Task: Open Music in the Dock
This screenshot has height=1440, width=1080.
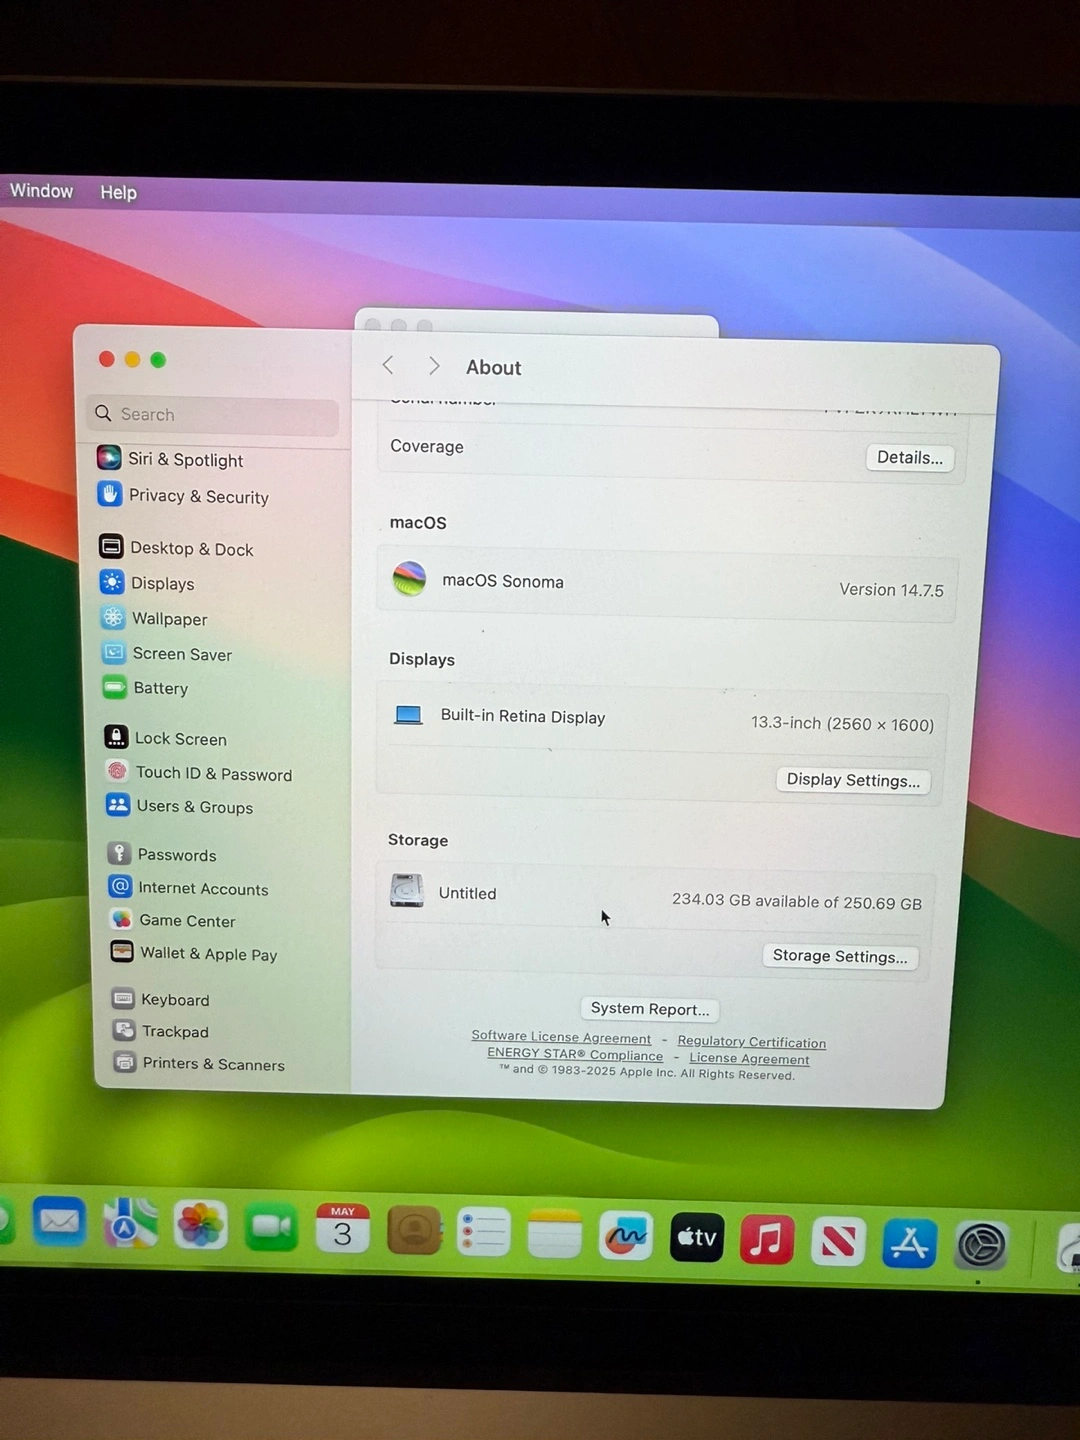Action: click(767, 1241)
